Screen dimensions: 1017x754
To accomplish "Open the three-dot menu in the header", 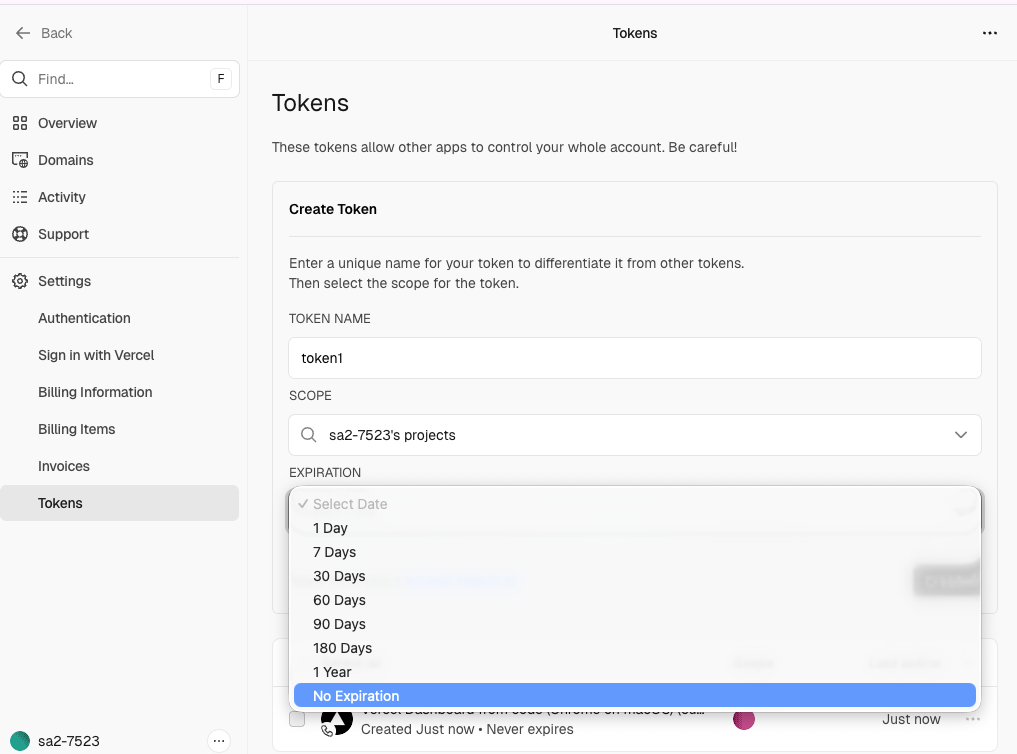I will [989, 33].
